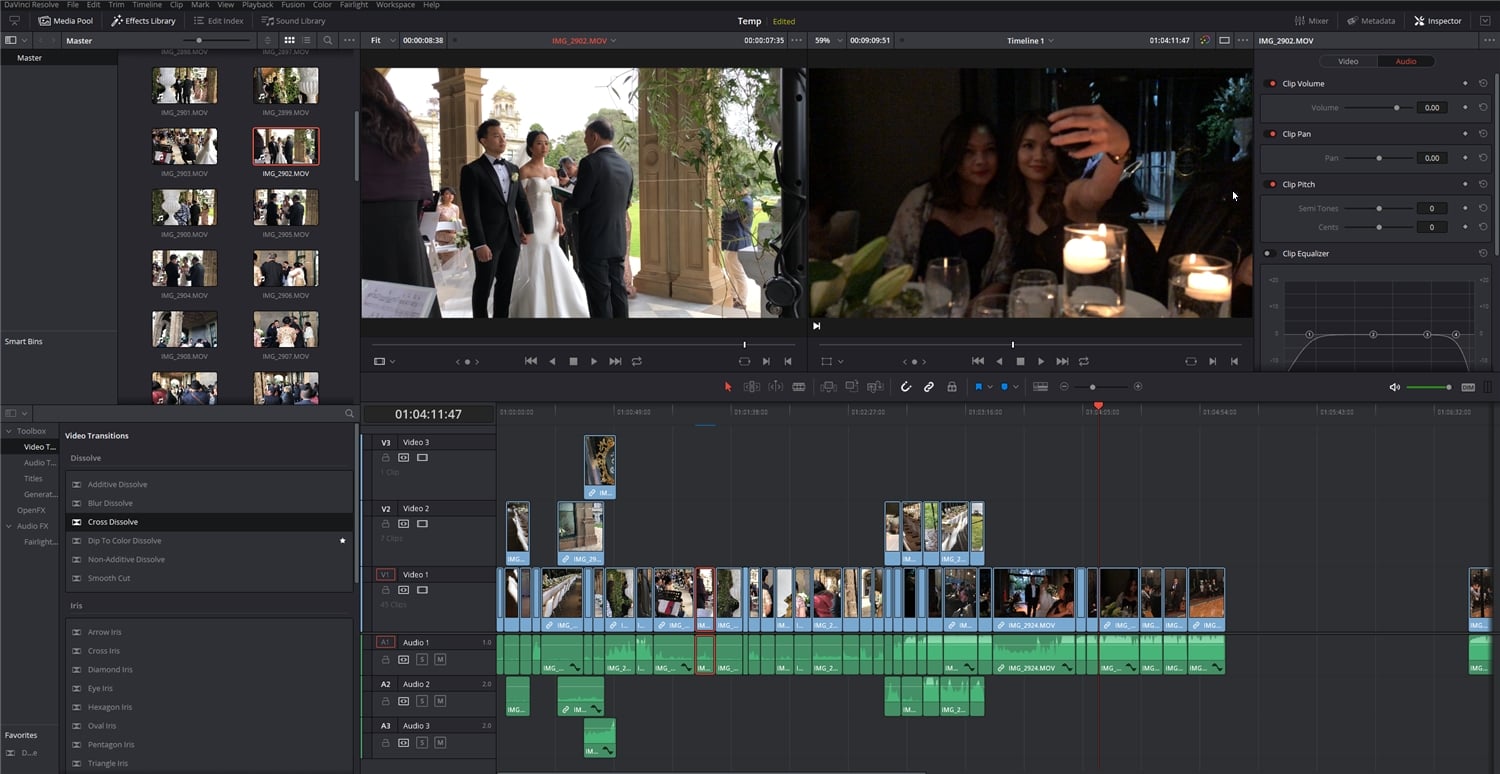Jump to first frame in timeline viewer
The image size is (1500, 774).
978,361
